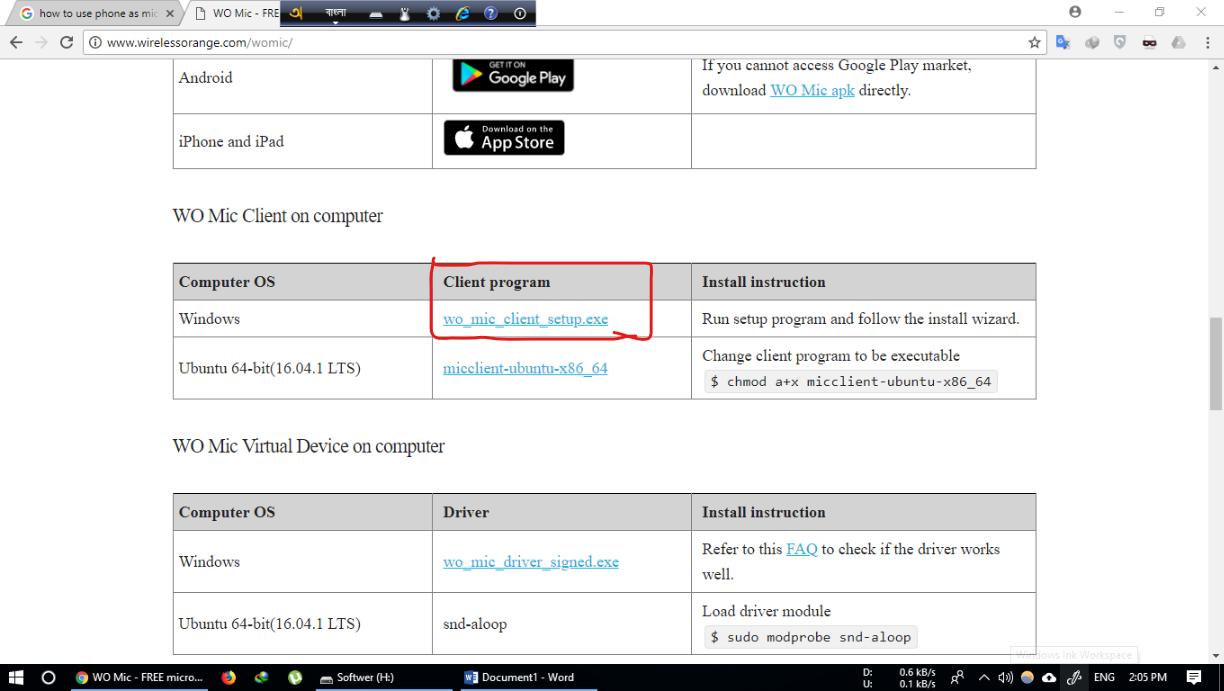The image size is (1224, 691).
Task: Open the volume speaker tray icon
Action: 1006,677
